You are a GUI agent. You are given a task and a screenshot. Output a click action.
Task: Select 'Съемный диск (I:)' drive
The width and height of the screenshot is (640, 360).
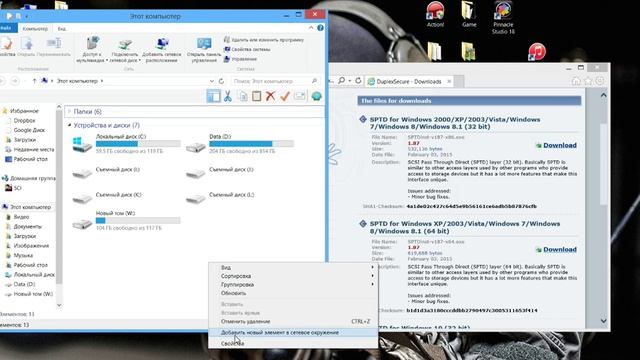tap(107, 173)
